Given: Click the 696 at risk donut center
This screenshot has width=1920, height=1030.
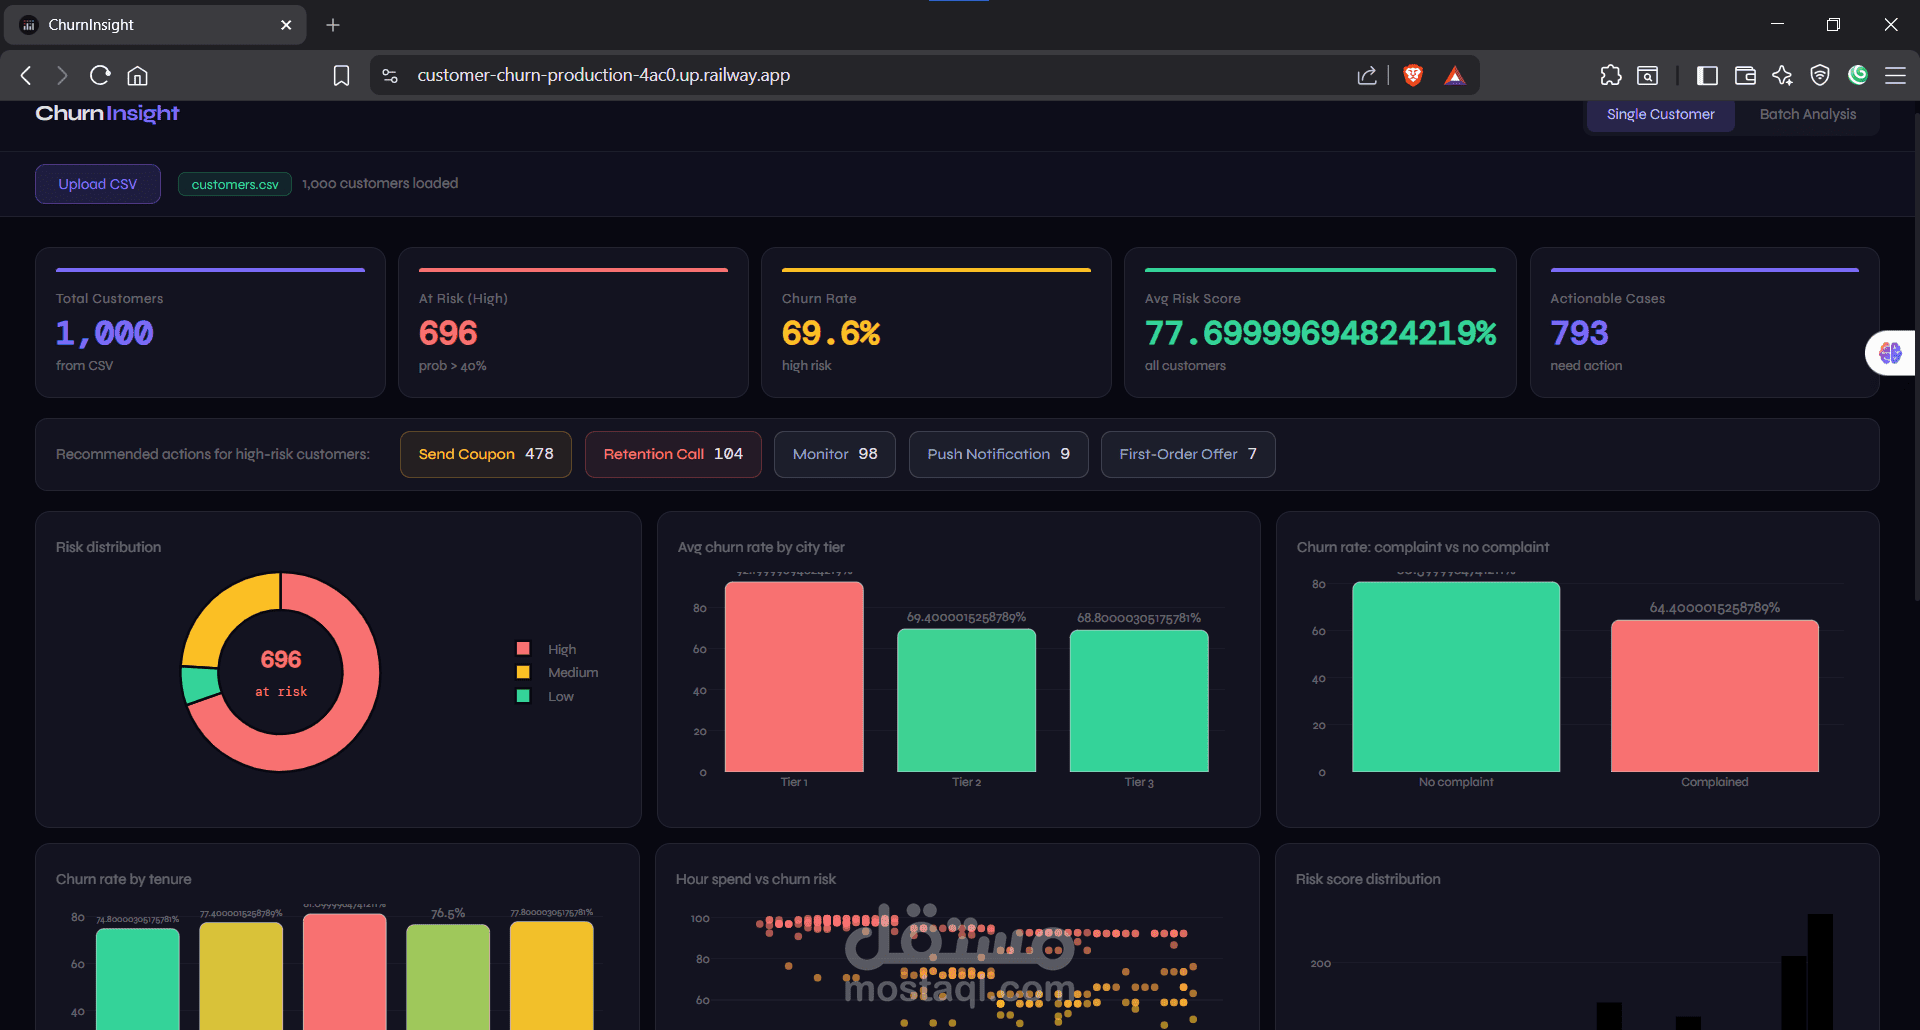Looking at the screenshot, I should (281, 672).
